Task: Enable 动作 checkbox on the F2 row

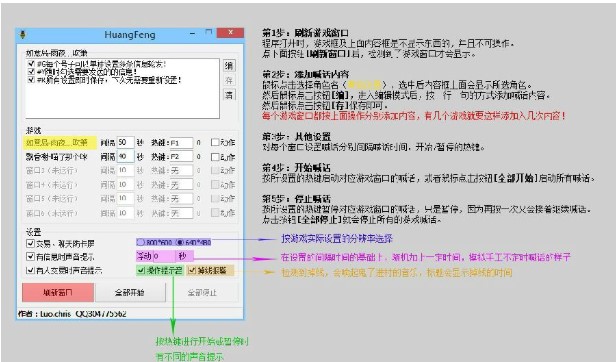Action: [x=215, y=157]
